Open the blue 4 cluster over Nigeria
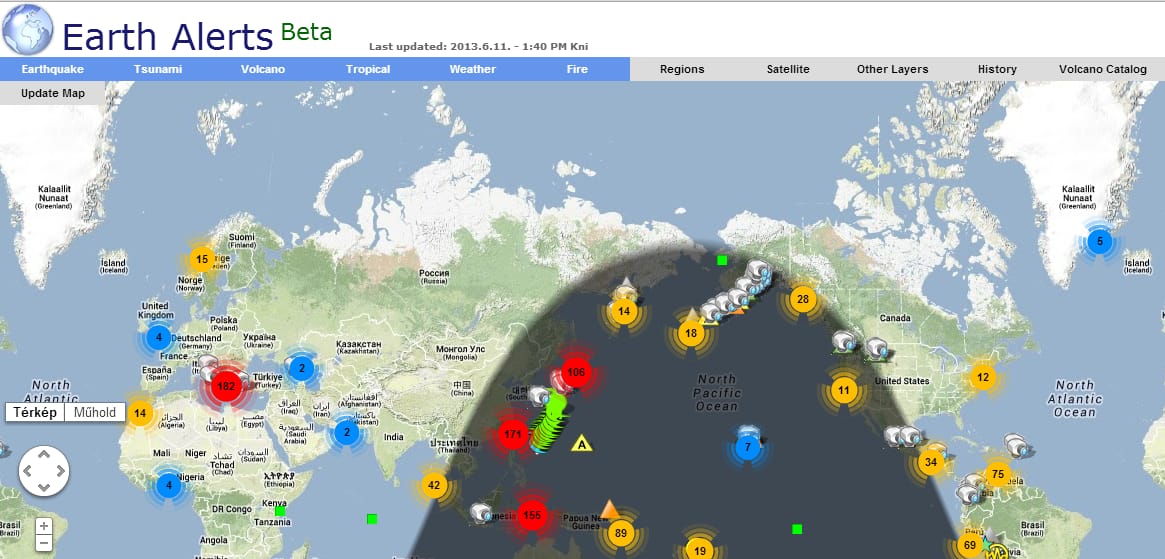This screenshot has width=1165, height=559. click(169, 486)
